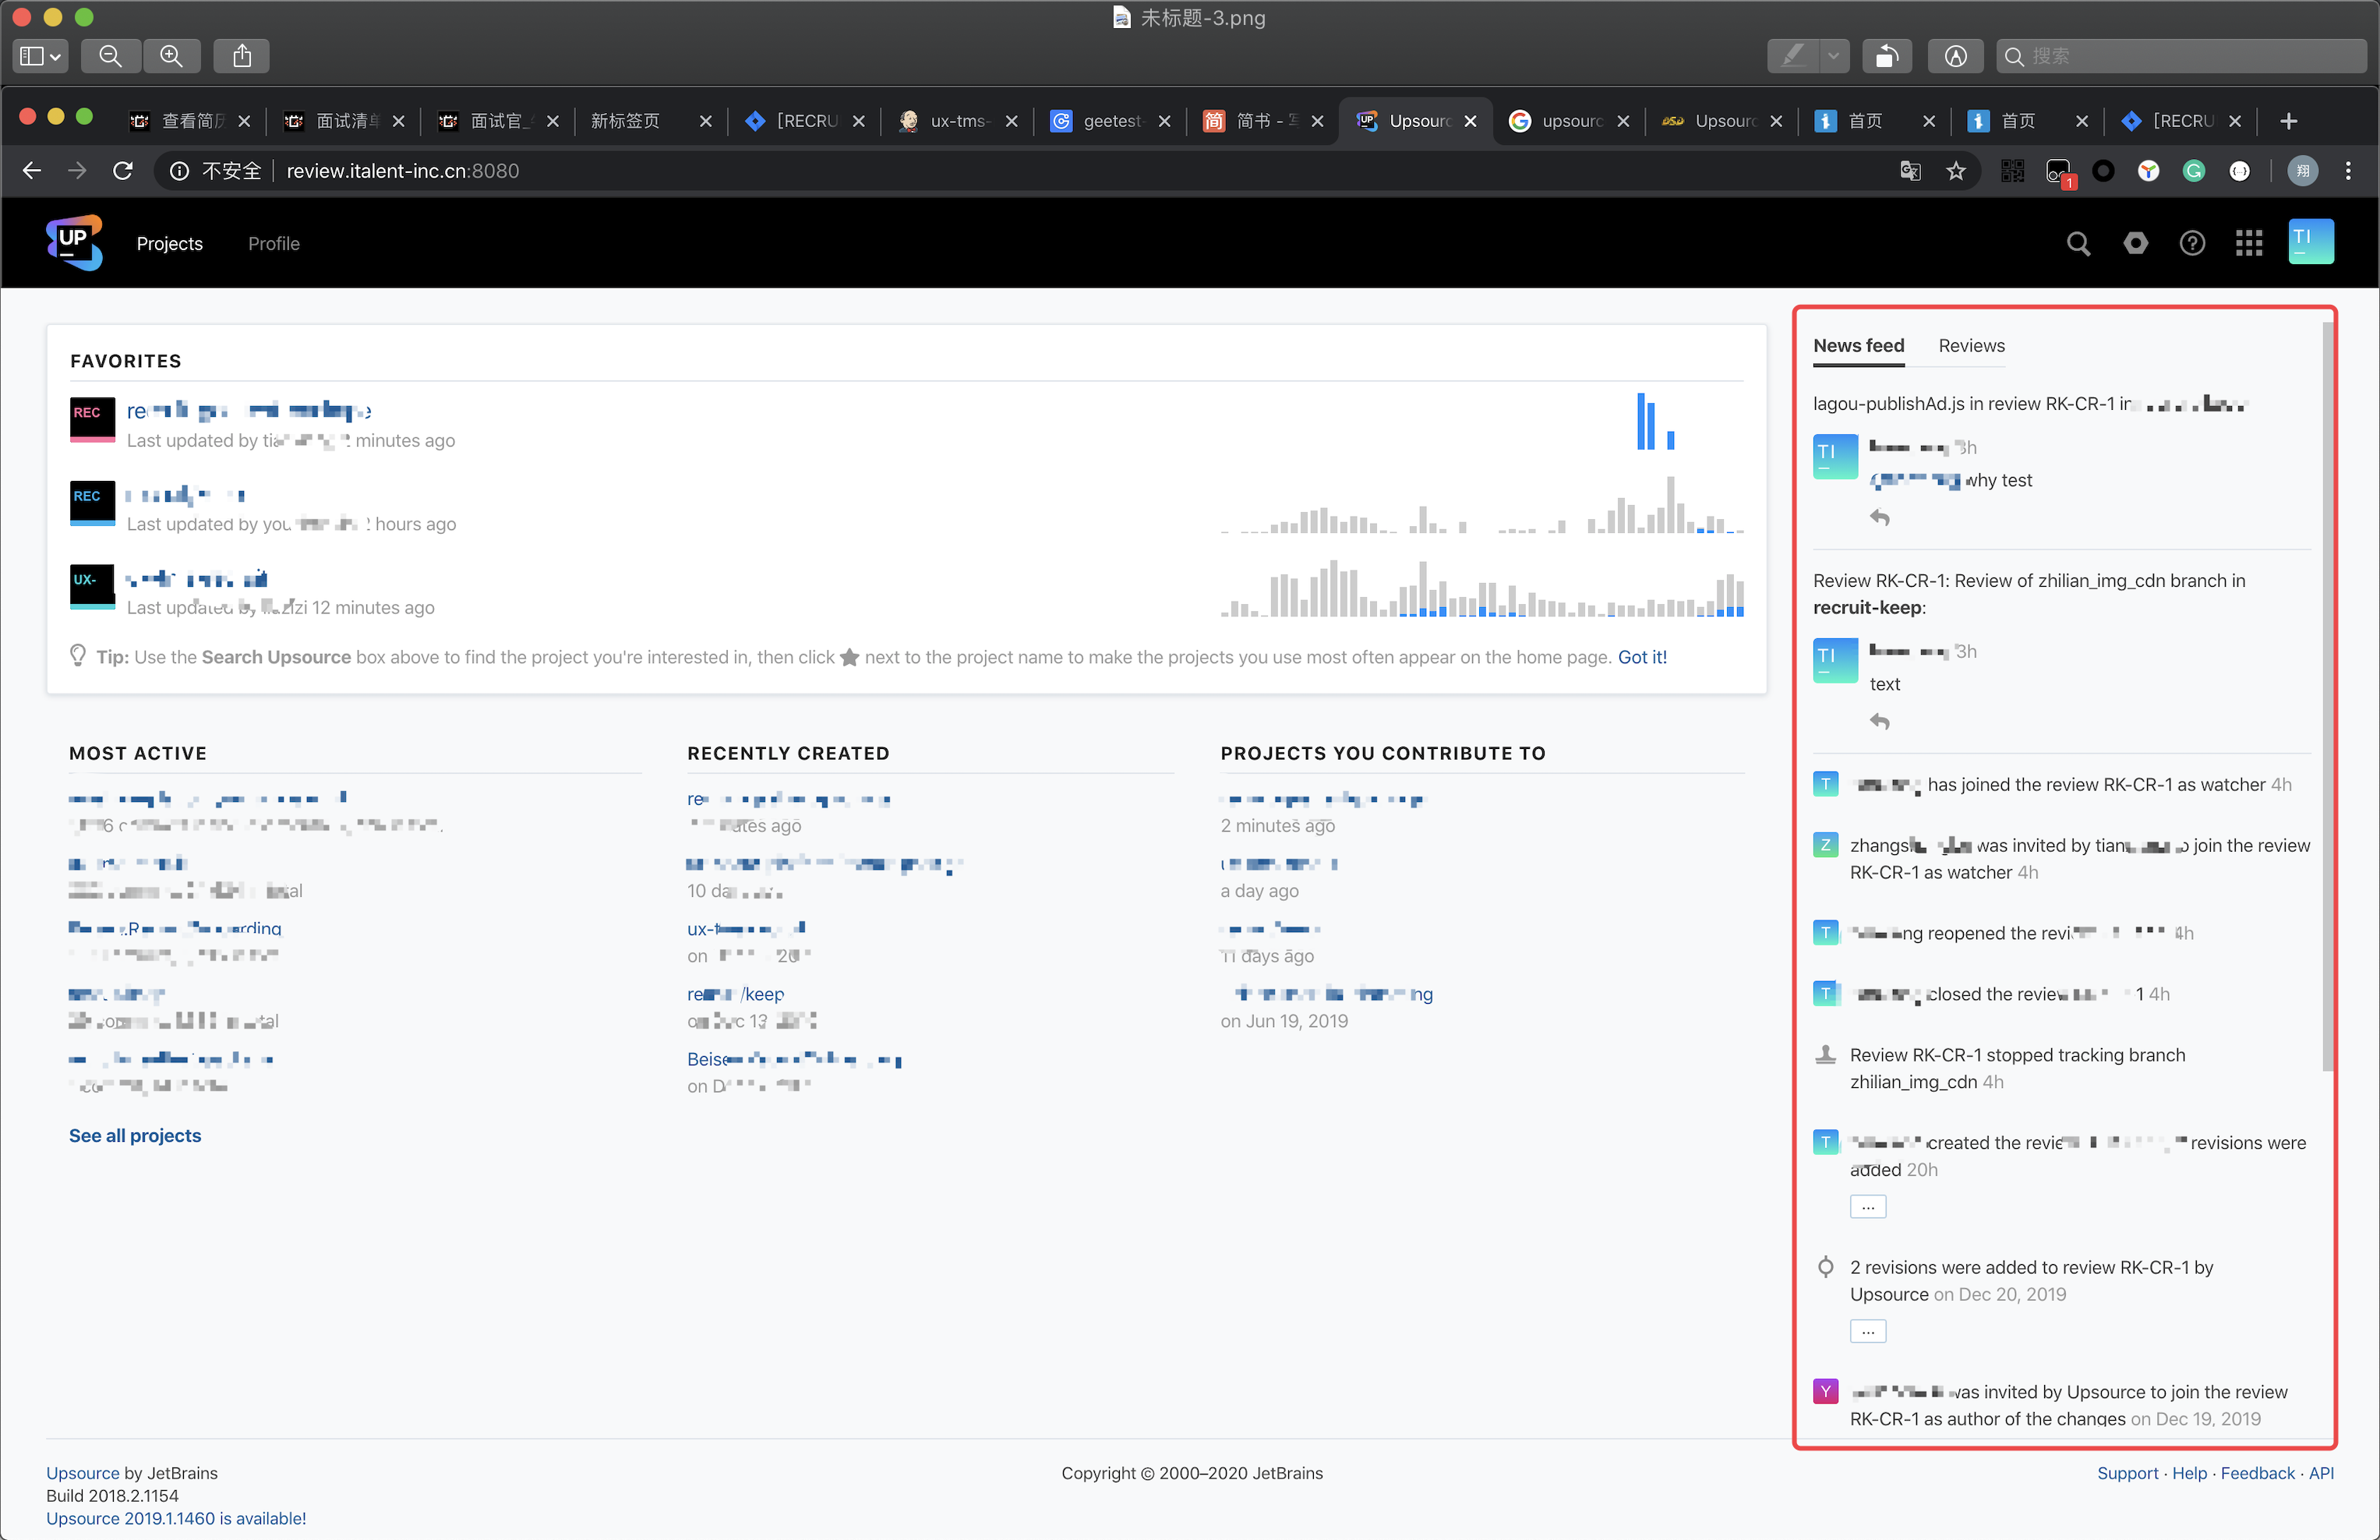Open the highlight pen options dropdown arrow

pyautogui.click(x=1833, y=56)
